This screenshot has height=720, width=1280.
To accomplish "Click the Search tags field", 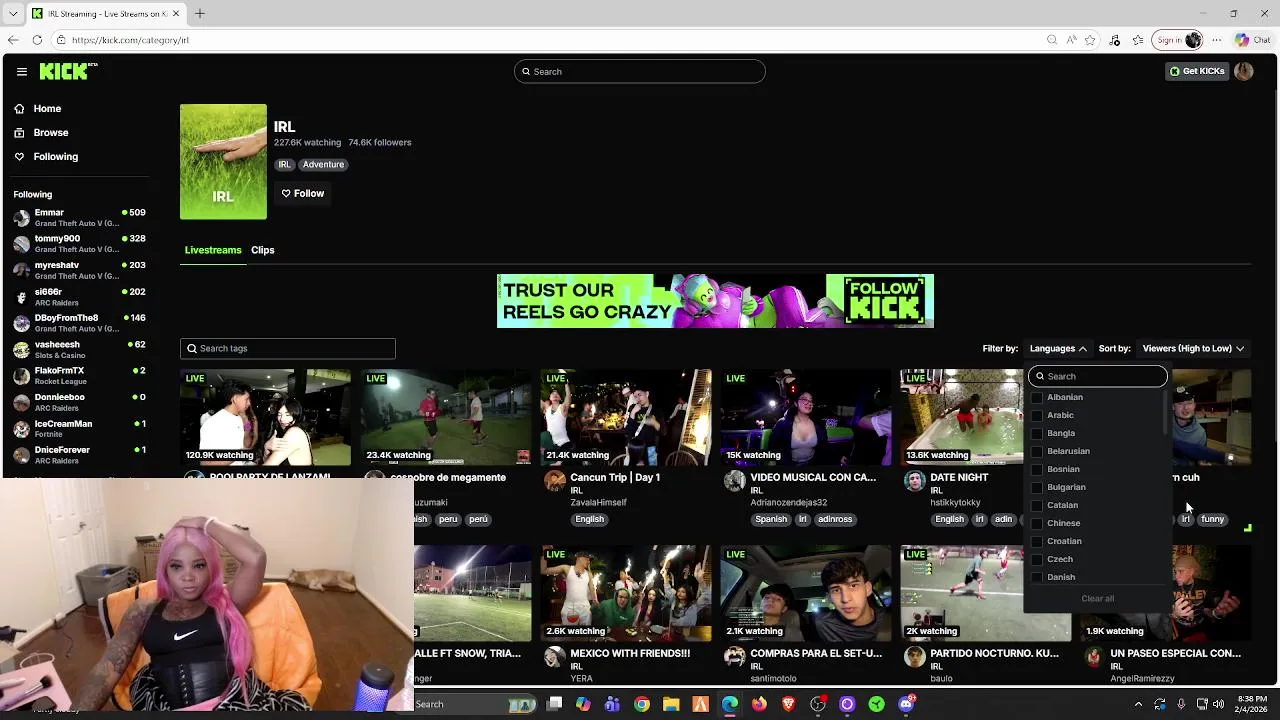I will (288, 348).
